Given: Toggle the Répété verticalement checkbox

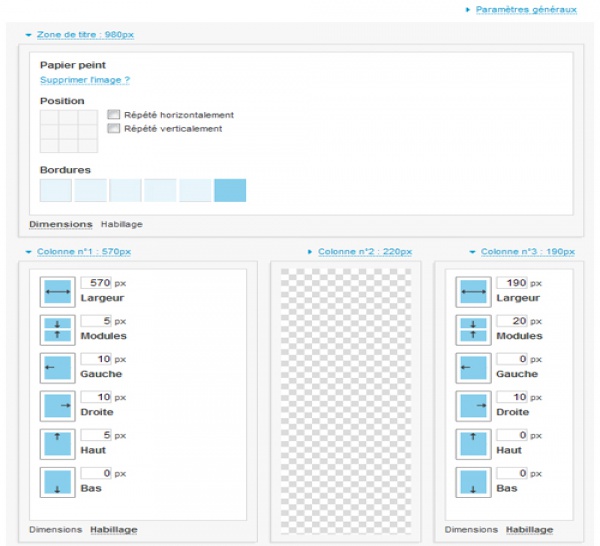Looking at the screenshot, I should point(114,129).
